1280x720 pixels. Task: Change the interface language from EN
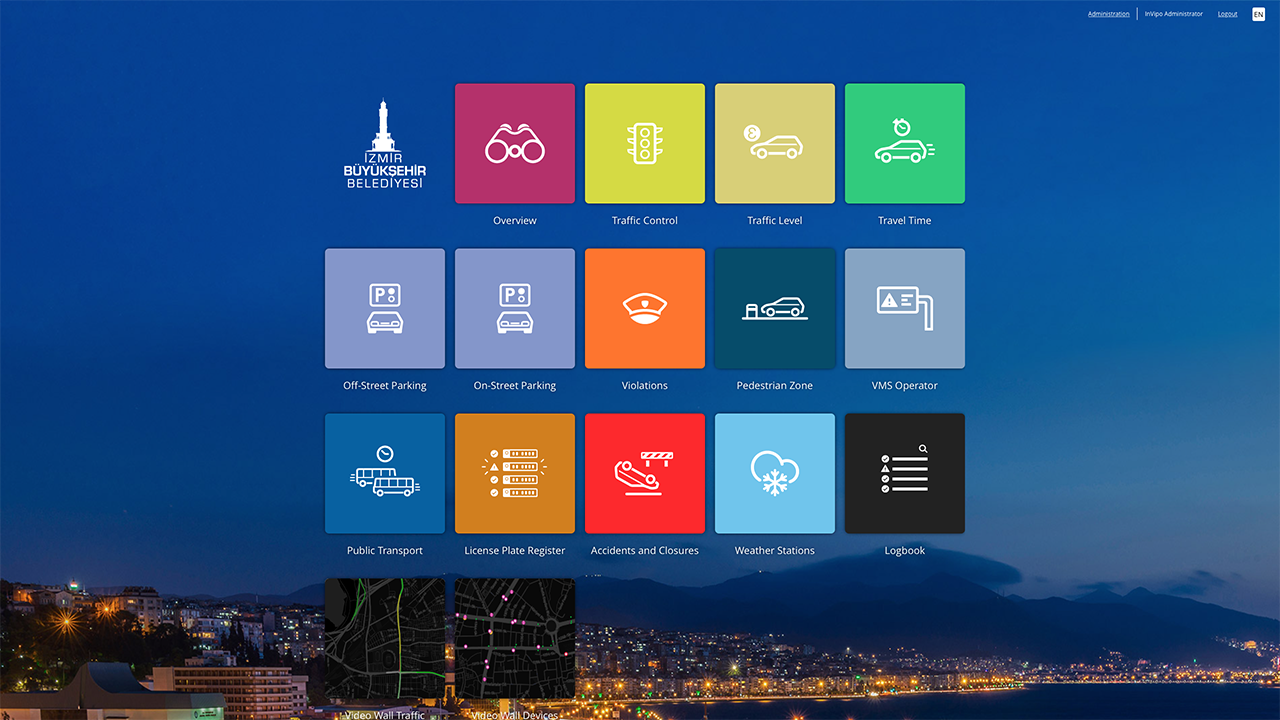(x=1258, y=14)
